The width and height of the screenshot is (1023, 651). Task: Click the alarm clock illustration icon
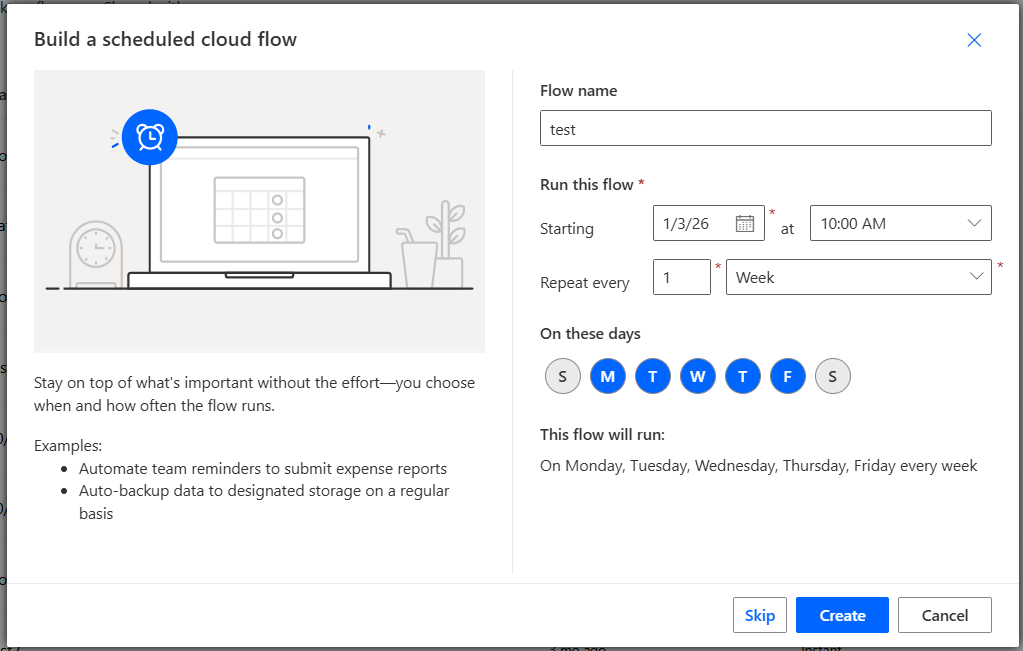[x=150, y=137]
